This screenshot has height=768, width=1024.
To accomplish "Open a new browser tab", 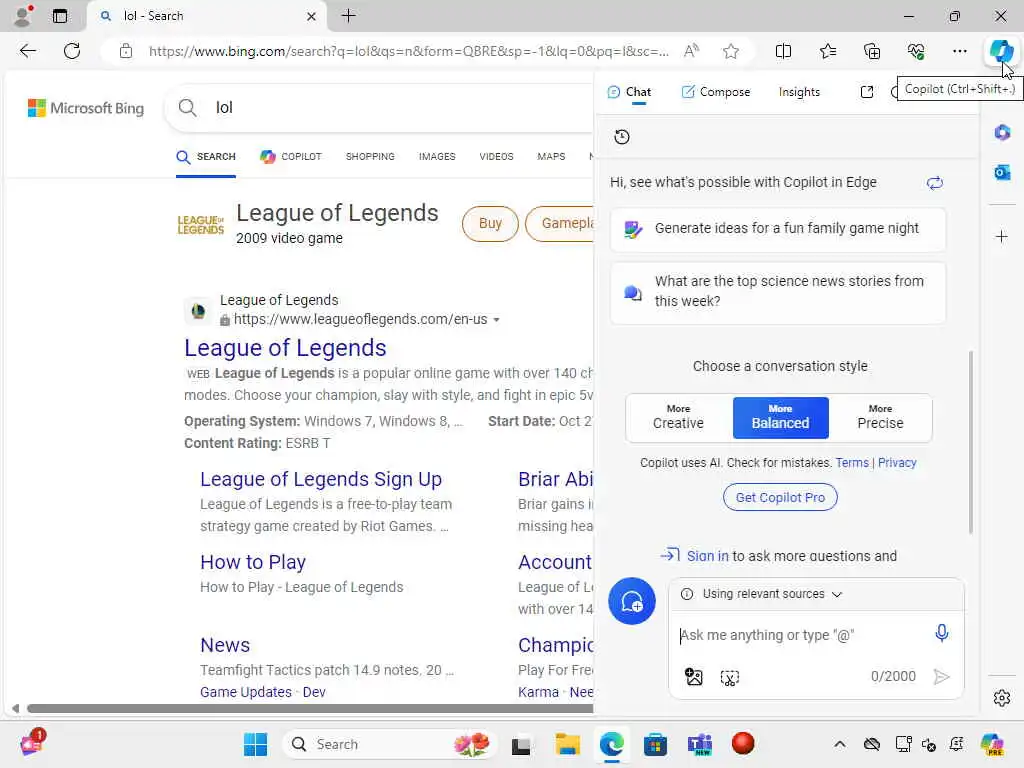I will tap(349, 16).
